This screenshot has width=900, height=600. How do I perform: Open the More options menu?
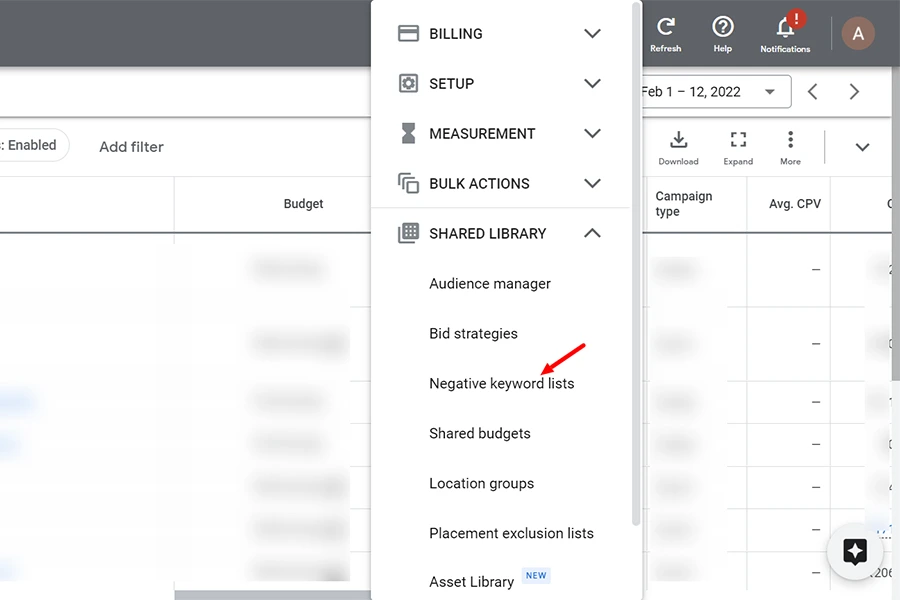790,146
